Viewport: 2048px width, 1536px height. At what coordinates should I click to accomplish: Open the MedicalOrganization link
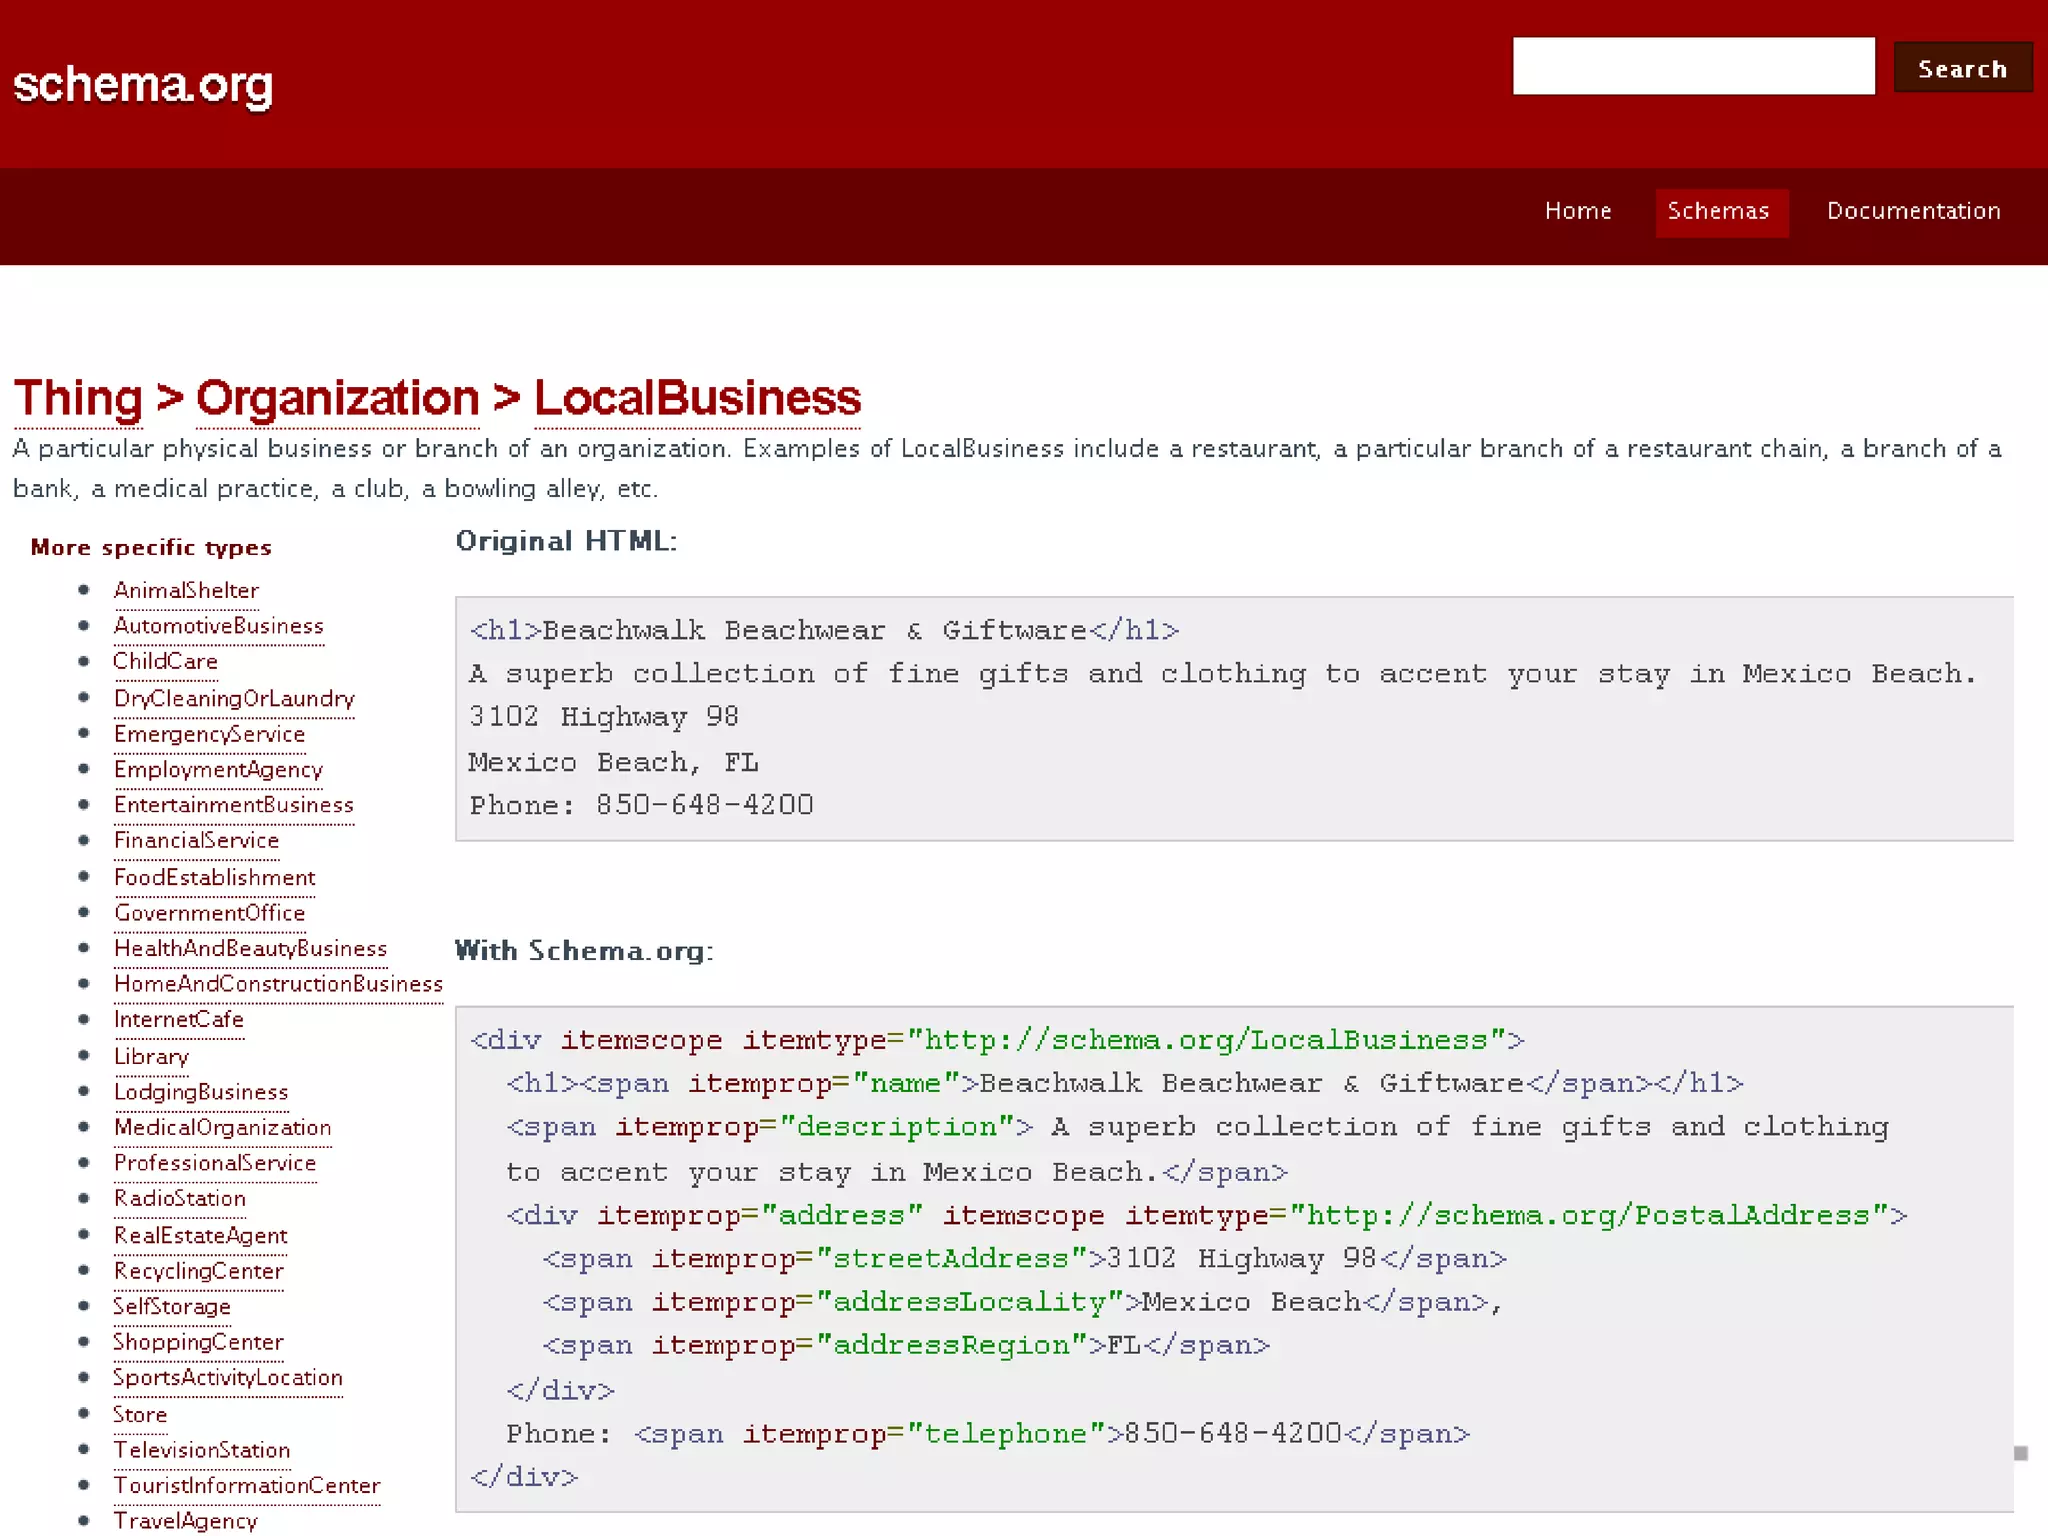(x=222, y=1128)
